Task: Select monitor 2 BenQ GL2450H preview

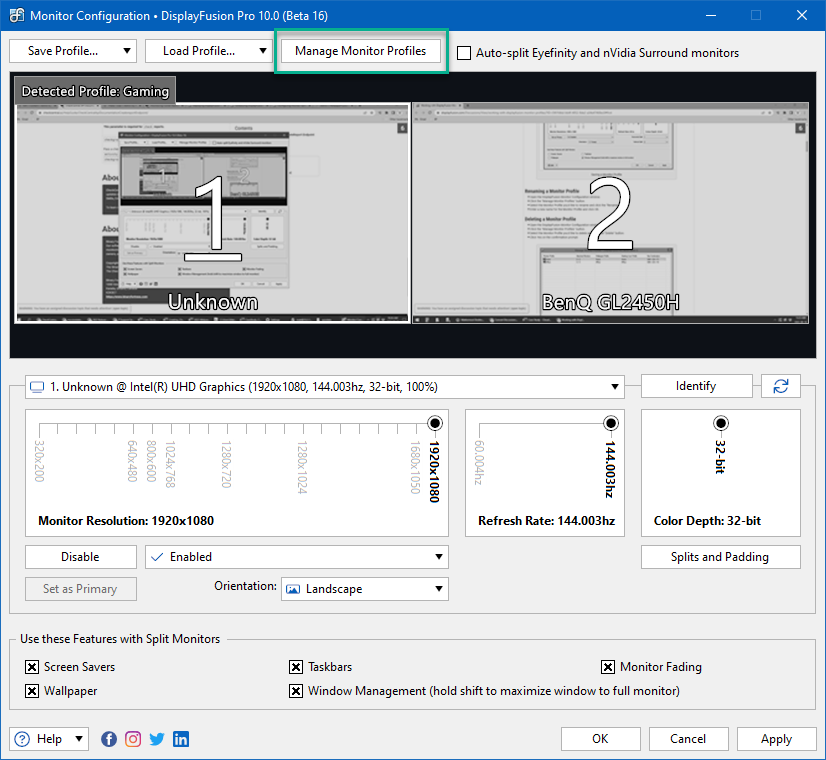Action: [x=610, y=213]
